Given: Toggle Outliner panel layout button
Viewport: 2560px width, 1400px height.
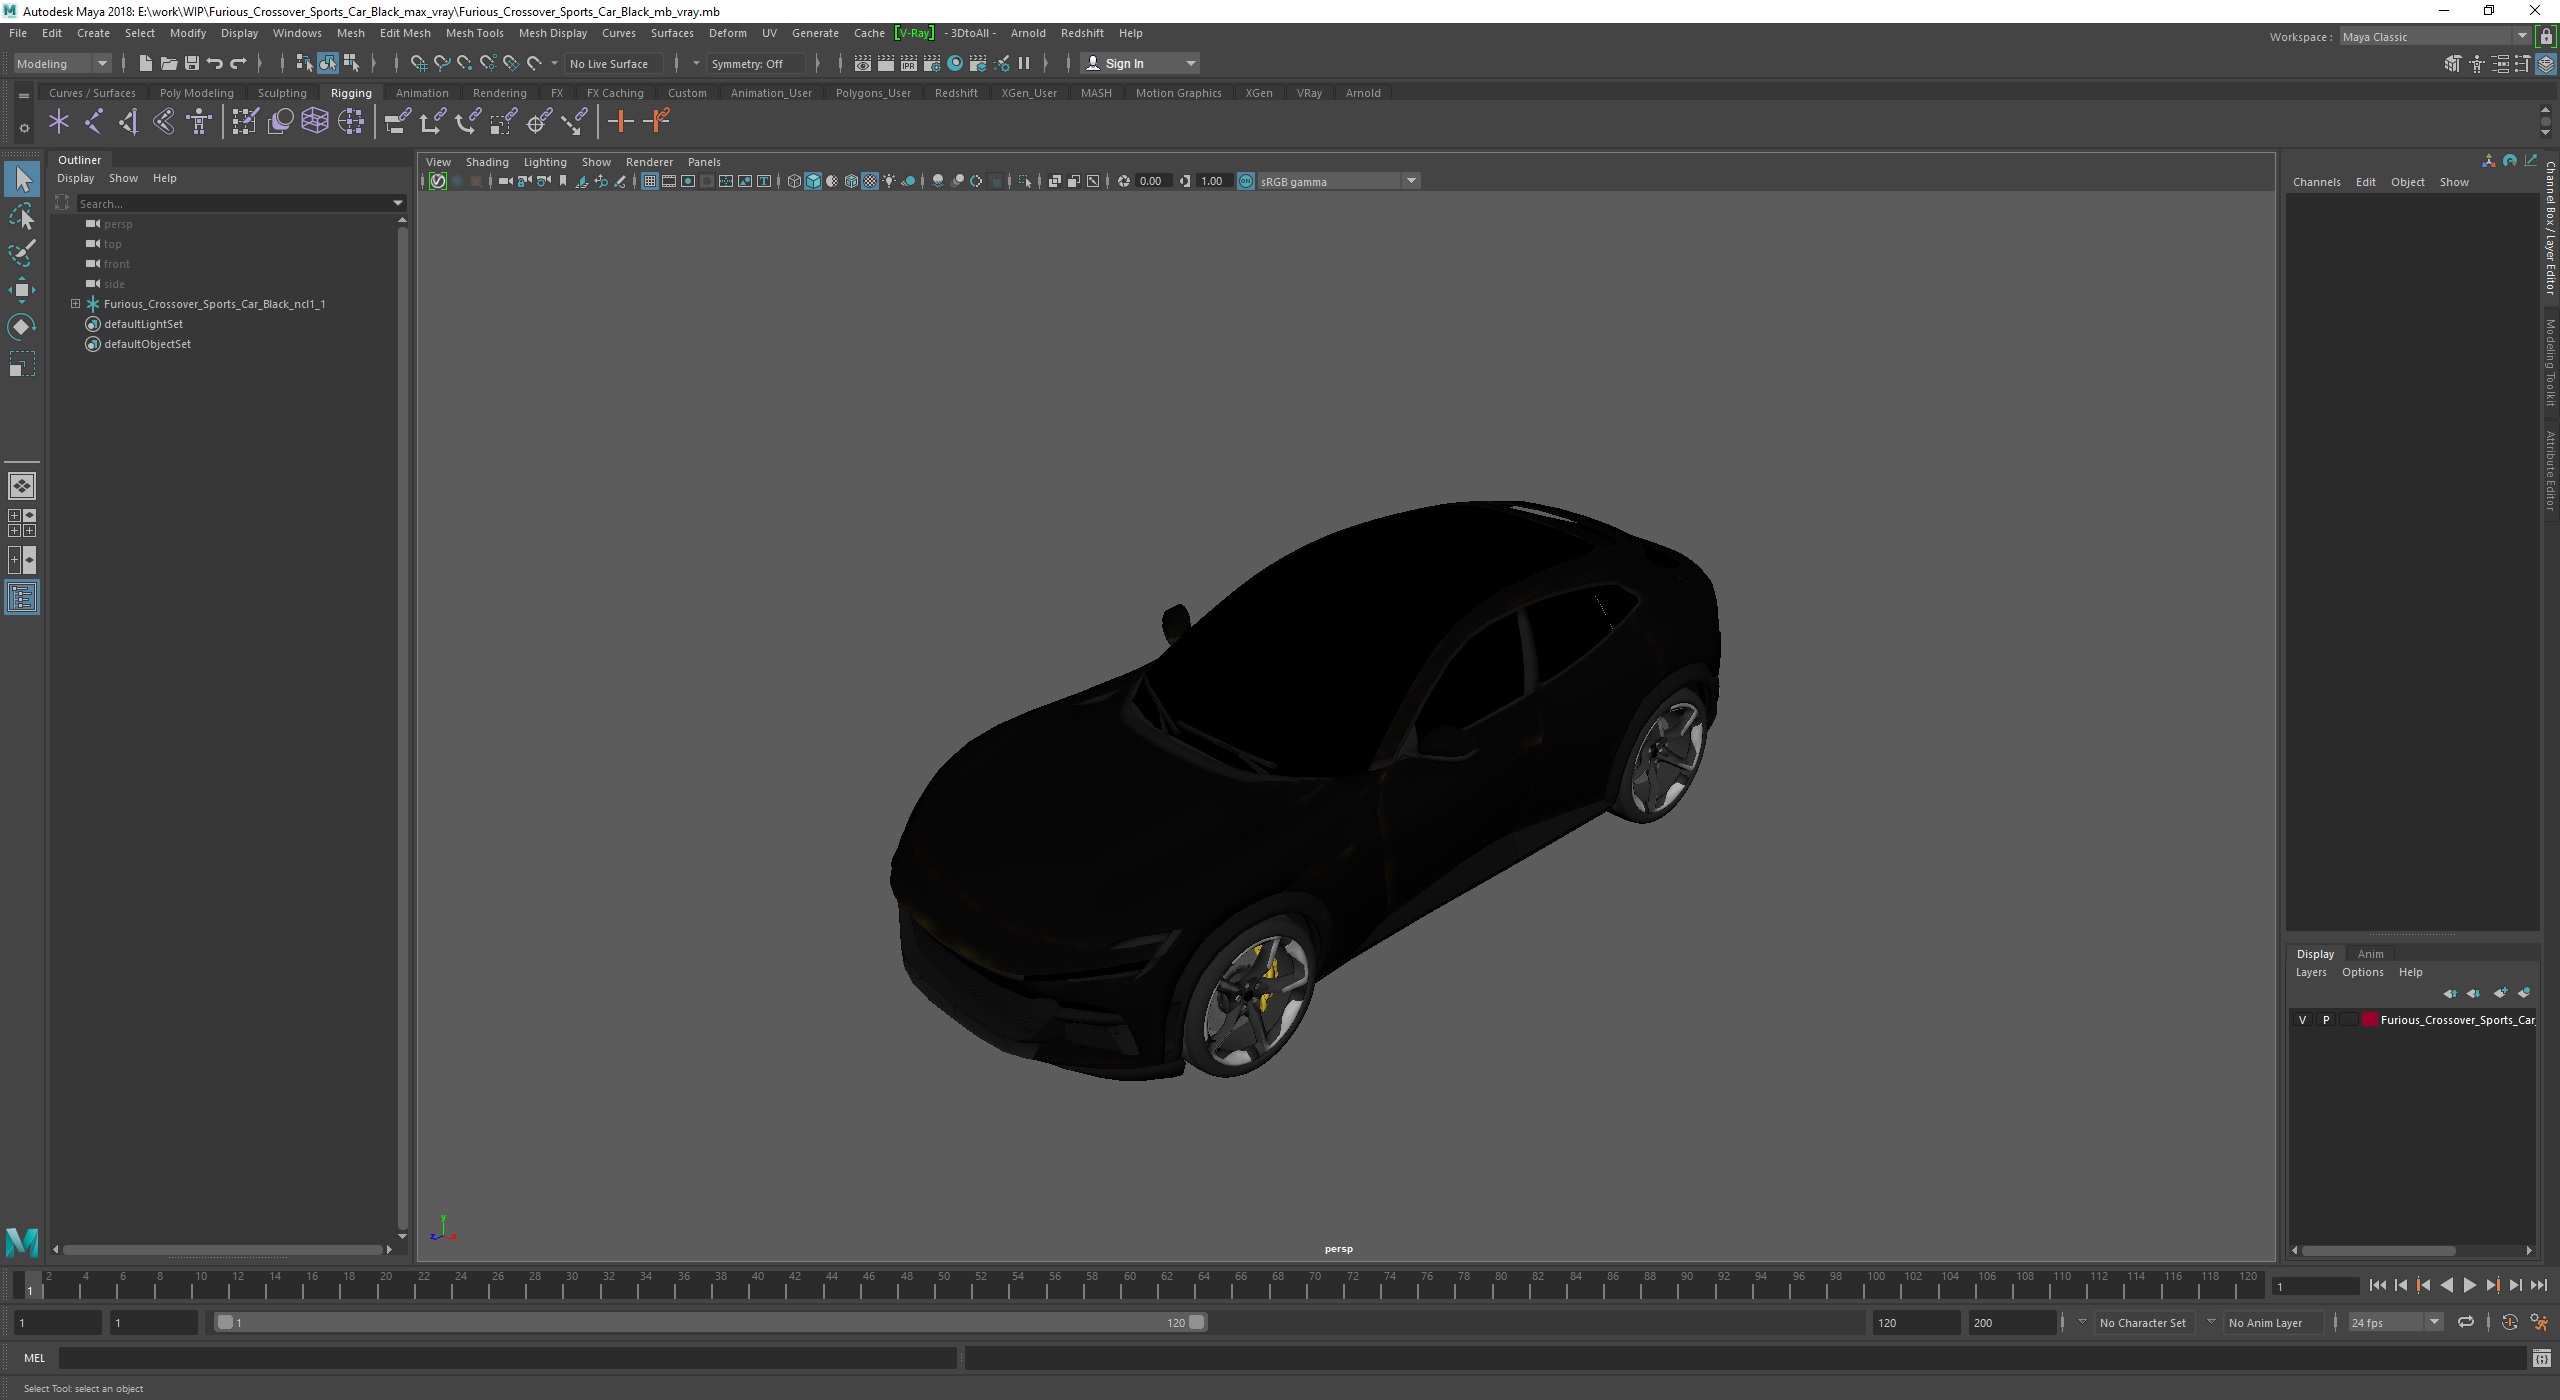Looking at the screenshot, I should click(x=22, y=598).
